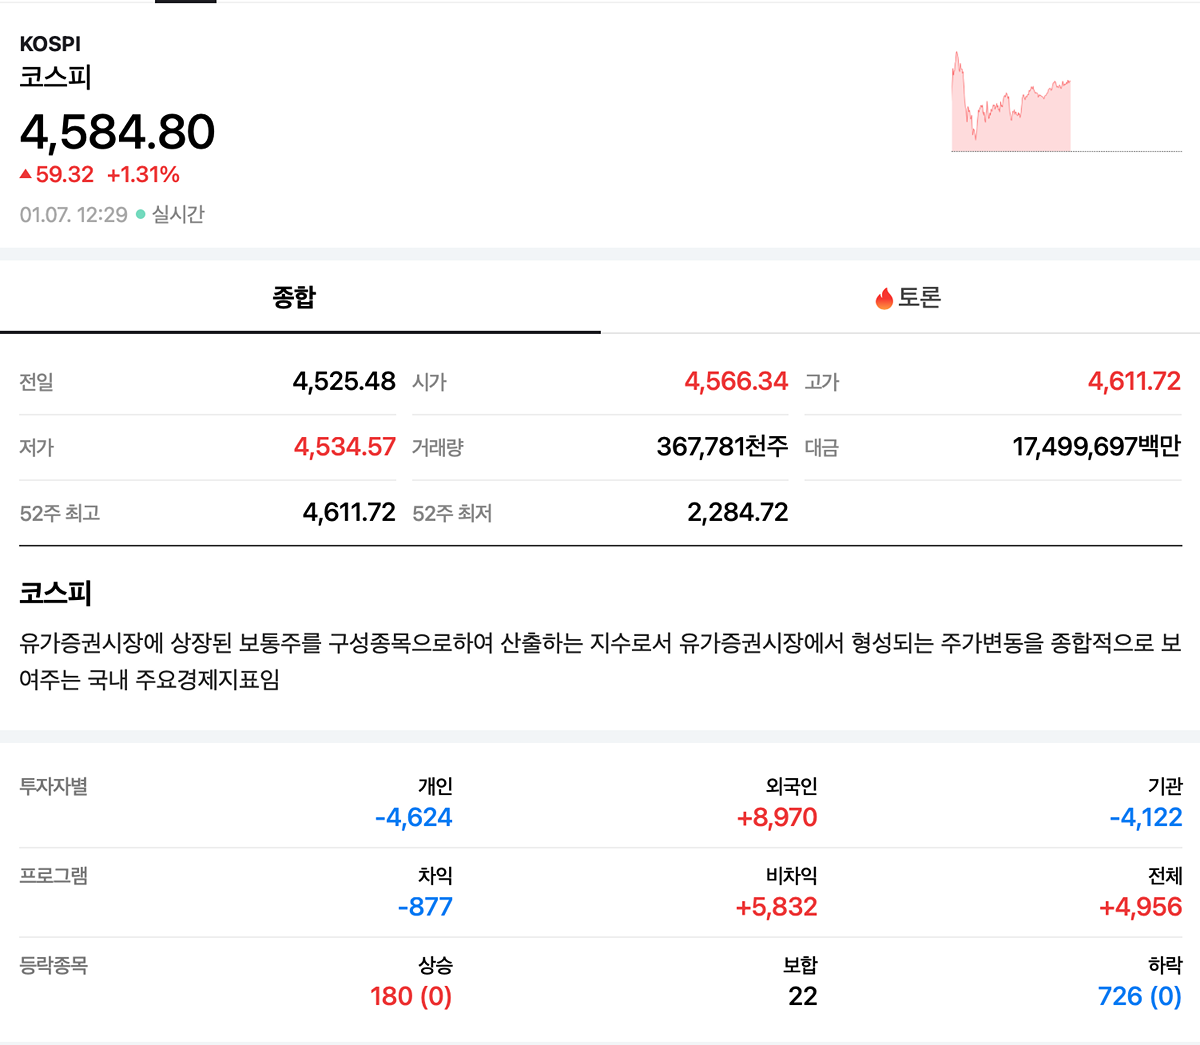Select the 거래량 figure 367,781천주

(x=721, y=447)
